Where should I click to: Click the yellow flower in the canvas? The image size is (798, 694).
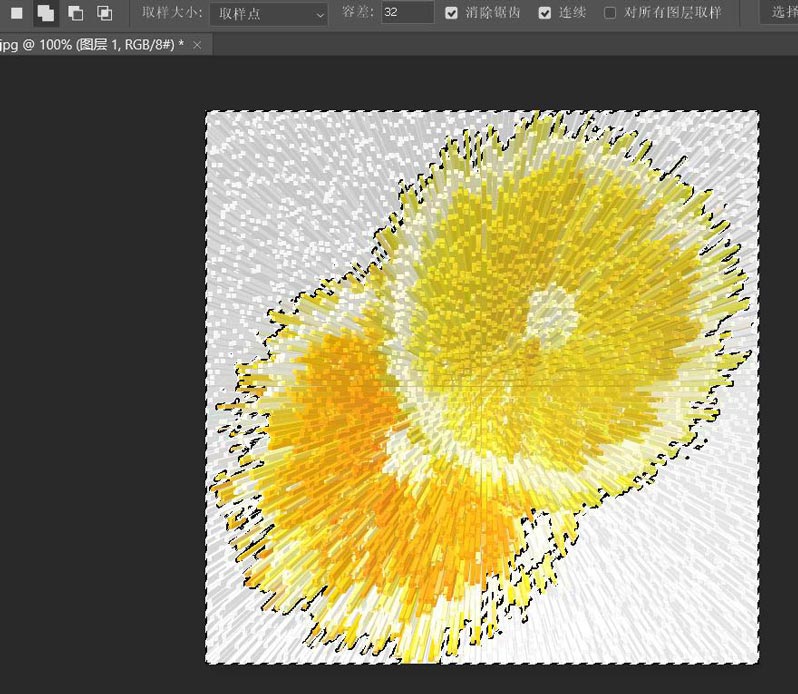(x=483, y=387)
